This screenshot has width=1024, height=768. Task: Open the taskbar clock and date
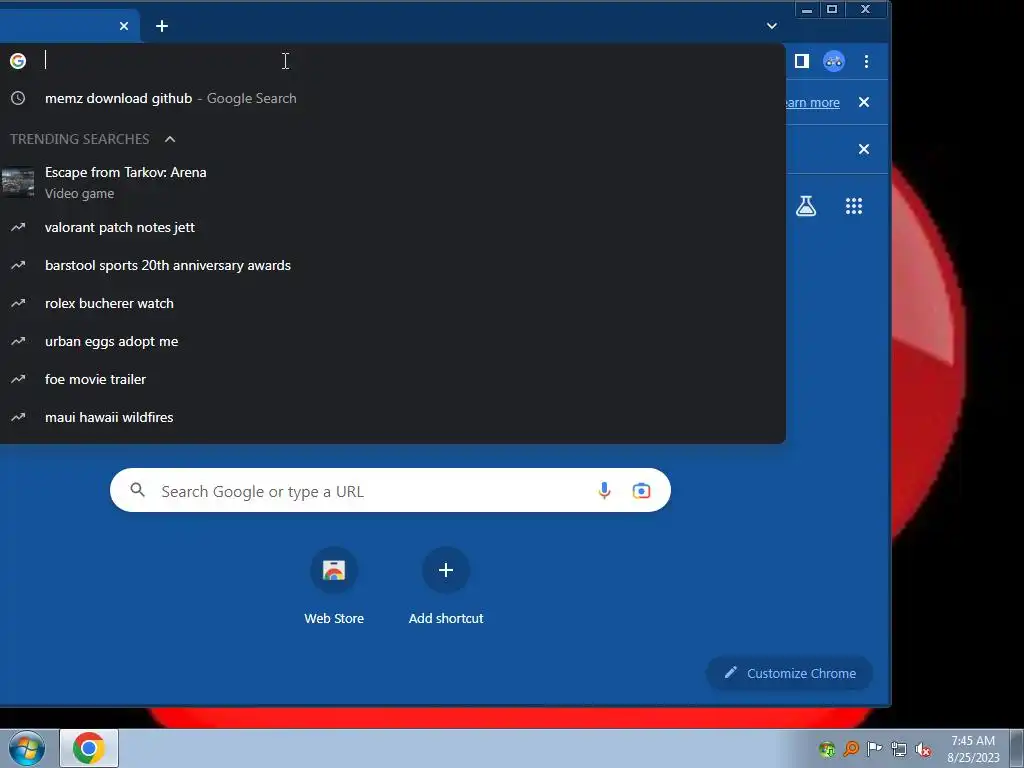click(973, 749)
